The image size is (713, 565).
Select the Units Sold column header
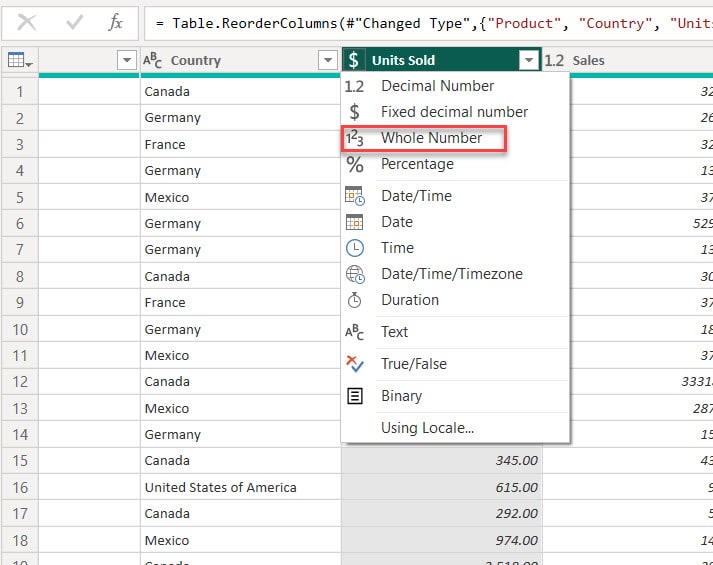click(x=442, y=60)
